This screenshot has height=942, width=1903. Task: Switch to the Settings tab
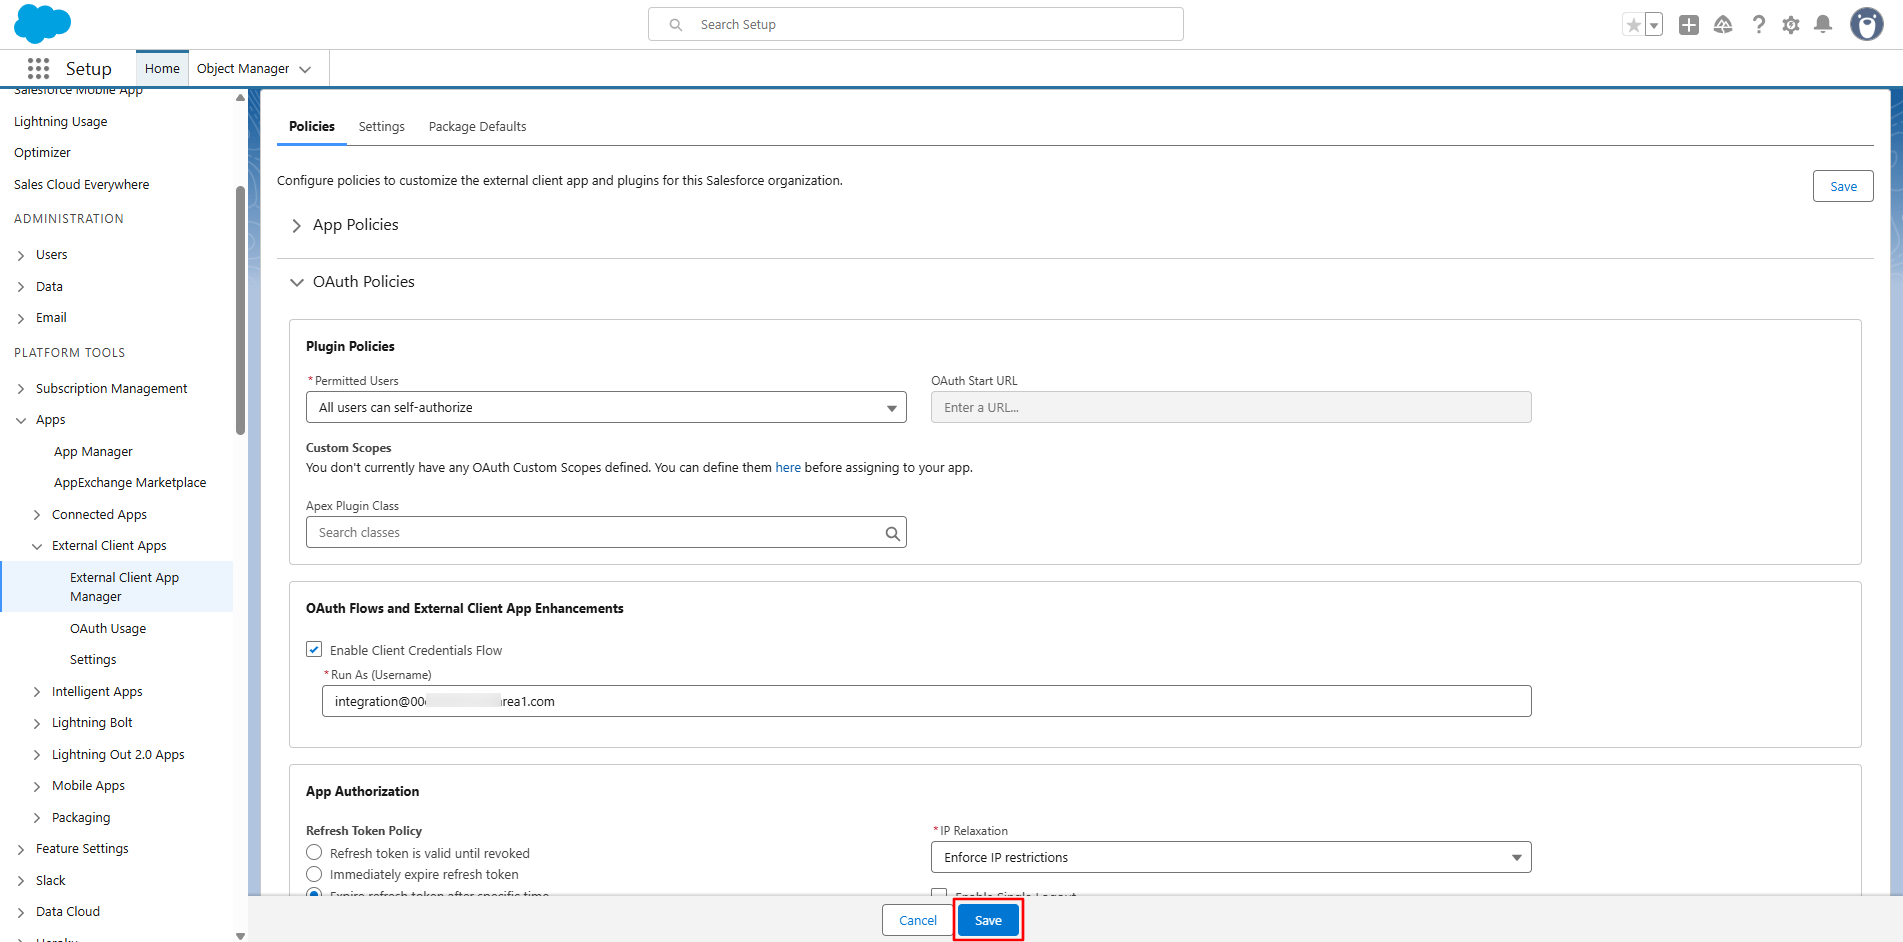click(382, 127)
